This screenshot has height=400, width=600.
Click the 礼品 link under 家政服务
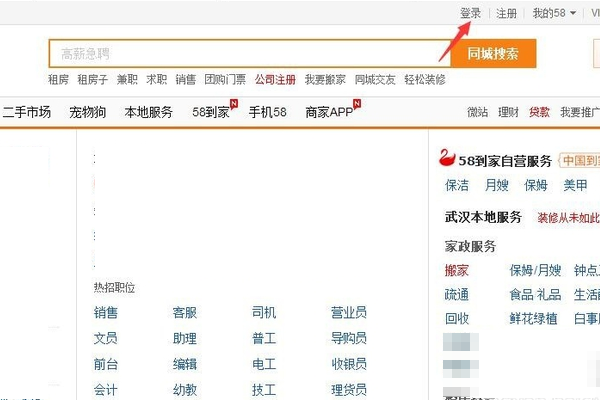(x=549, y=295)
